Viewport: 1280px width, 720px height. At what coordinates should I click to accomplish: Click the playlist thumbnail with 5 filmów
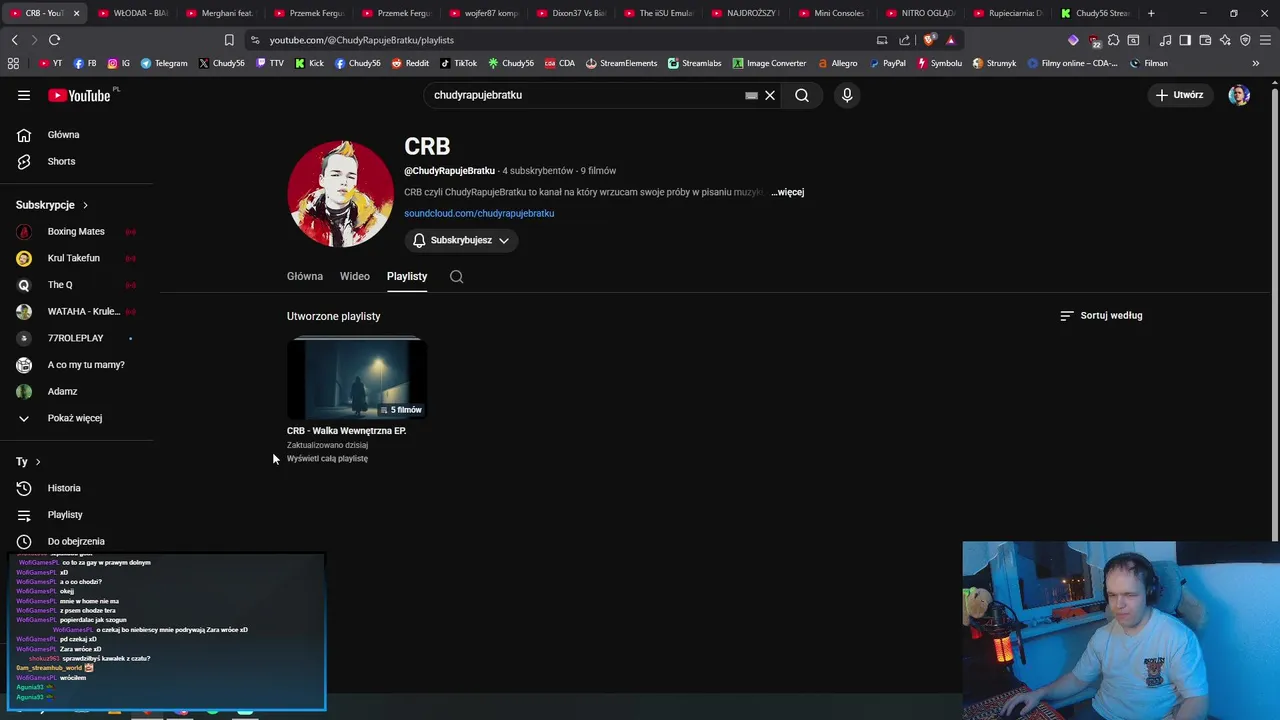pos(357,380)
